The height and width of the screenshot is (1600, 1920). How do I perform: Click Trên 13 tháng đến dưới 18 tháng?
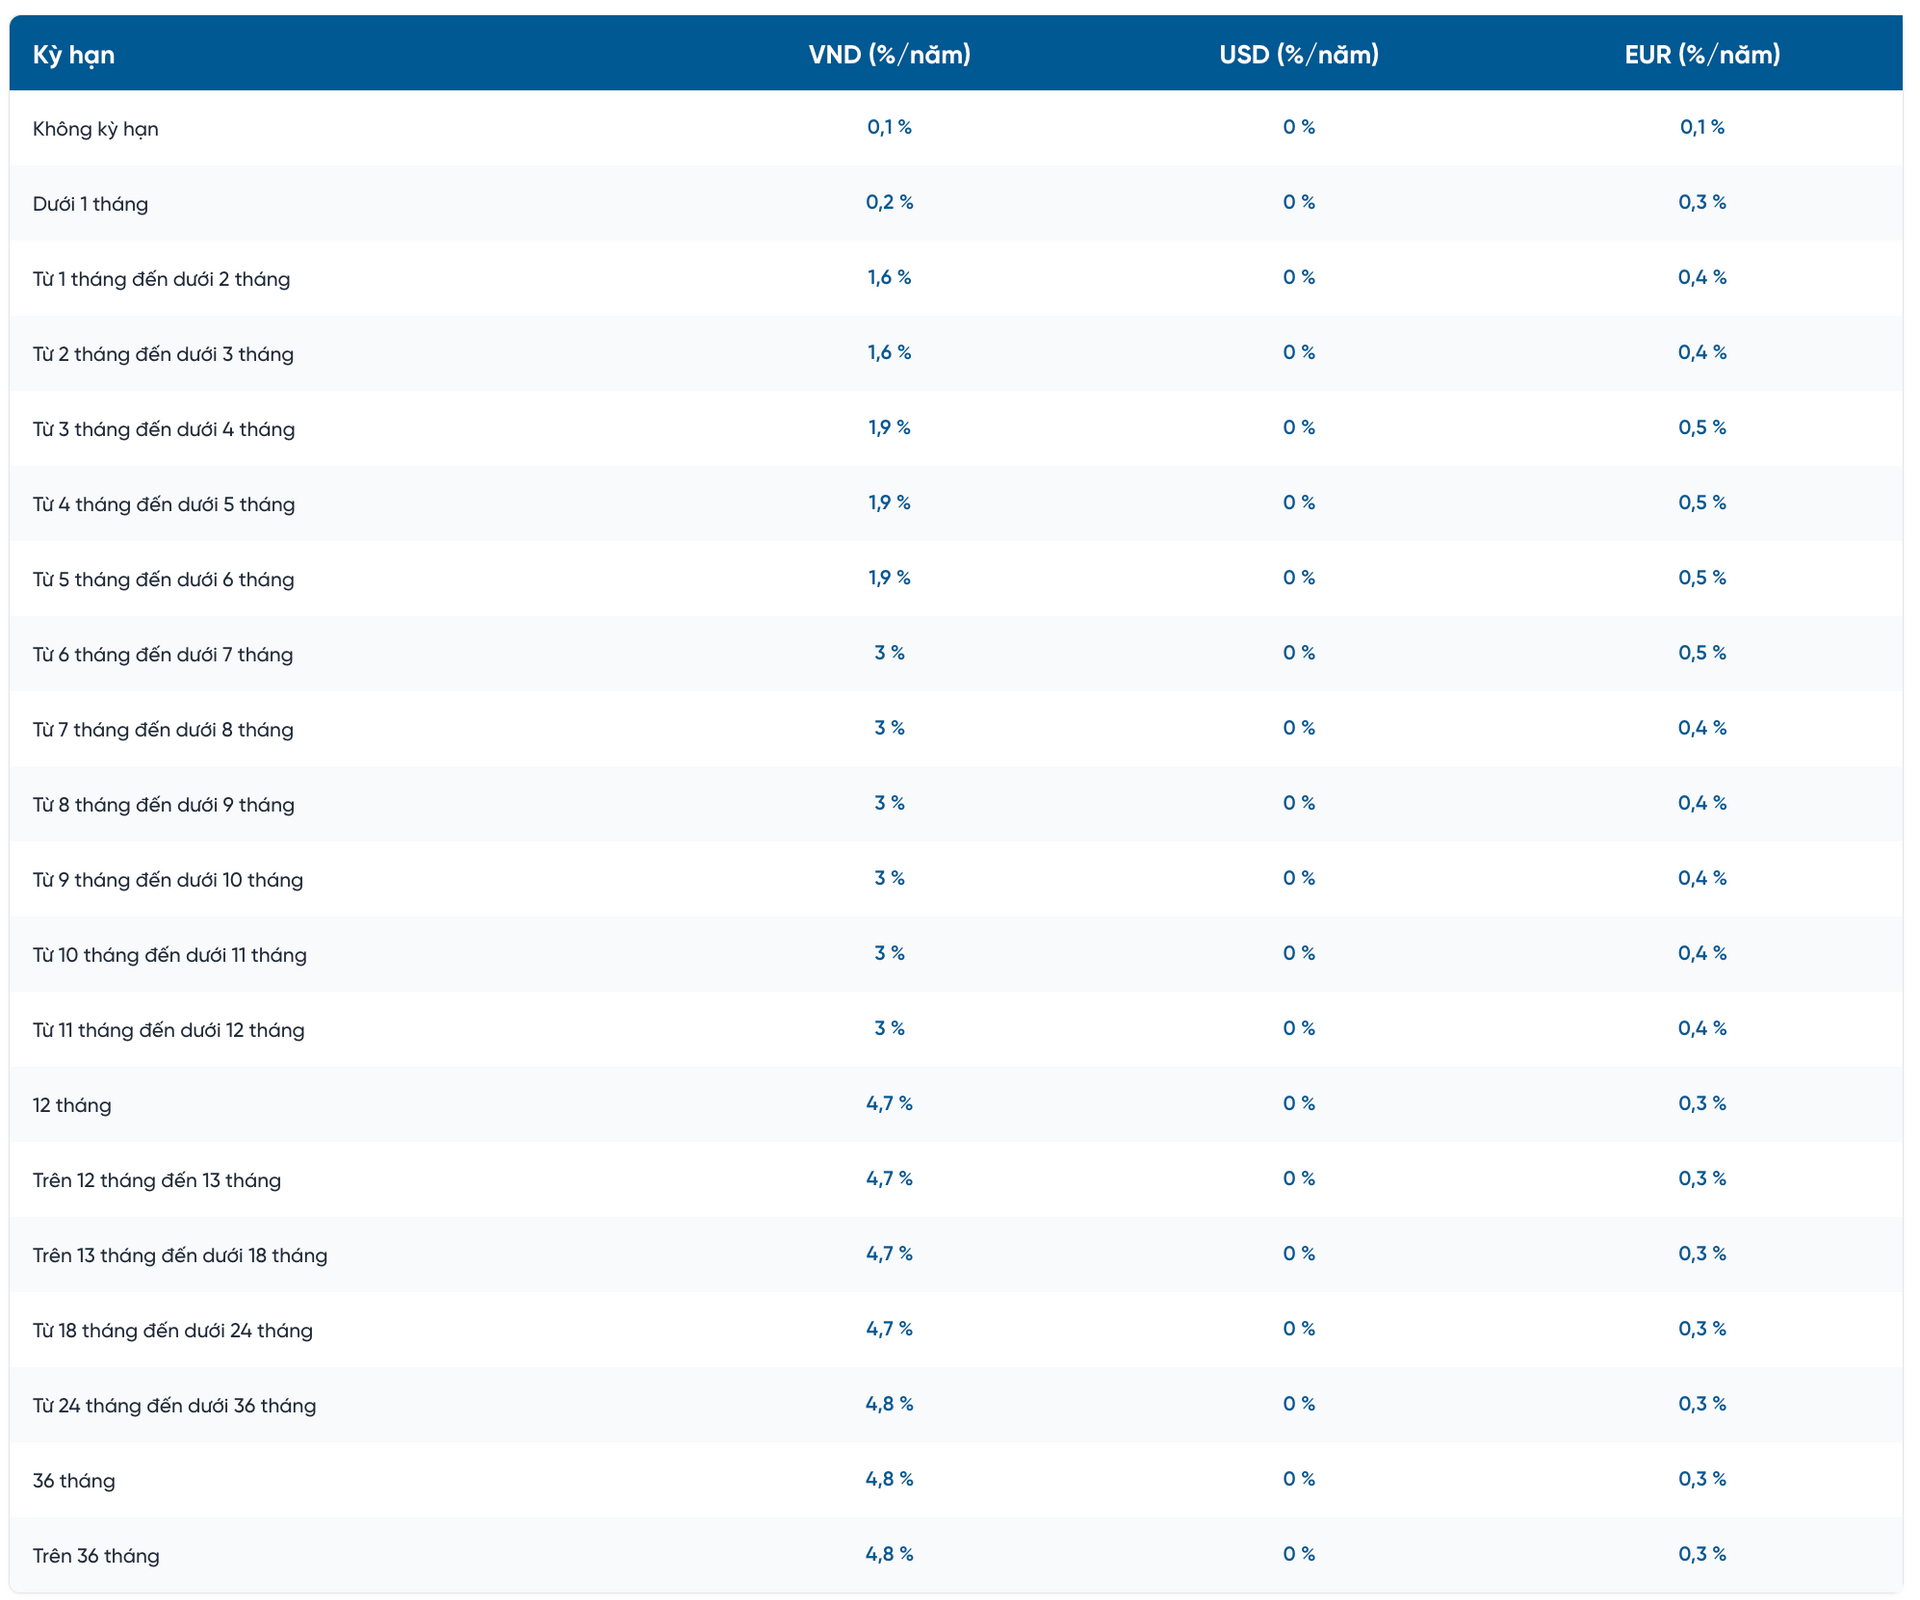click(x=179, y=1255)
